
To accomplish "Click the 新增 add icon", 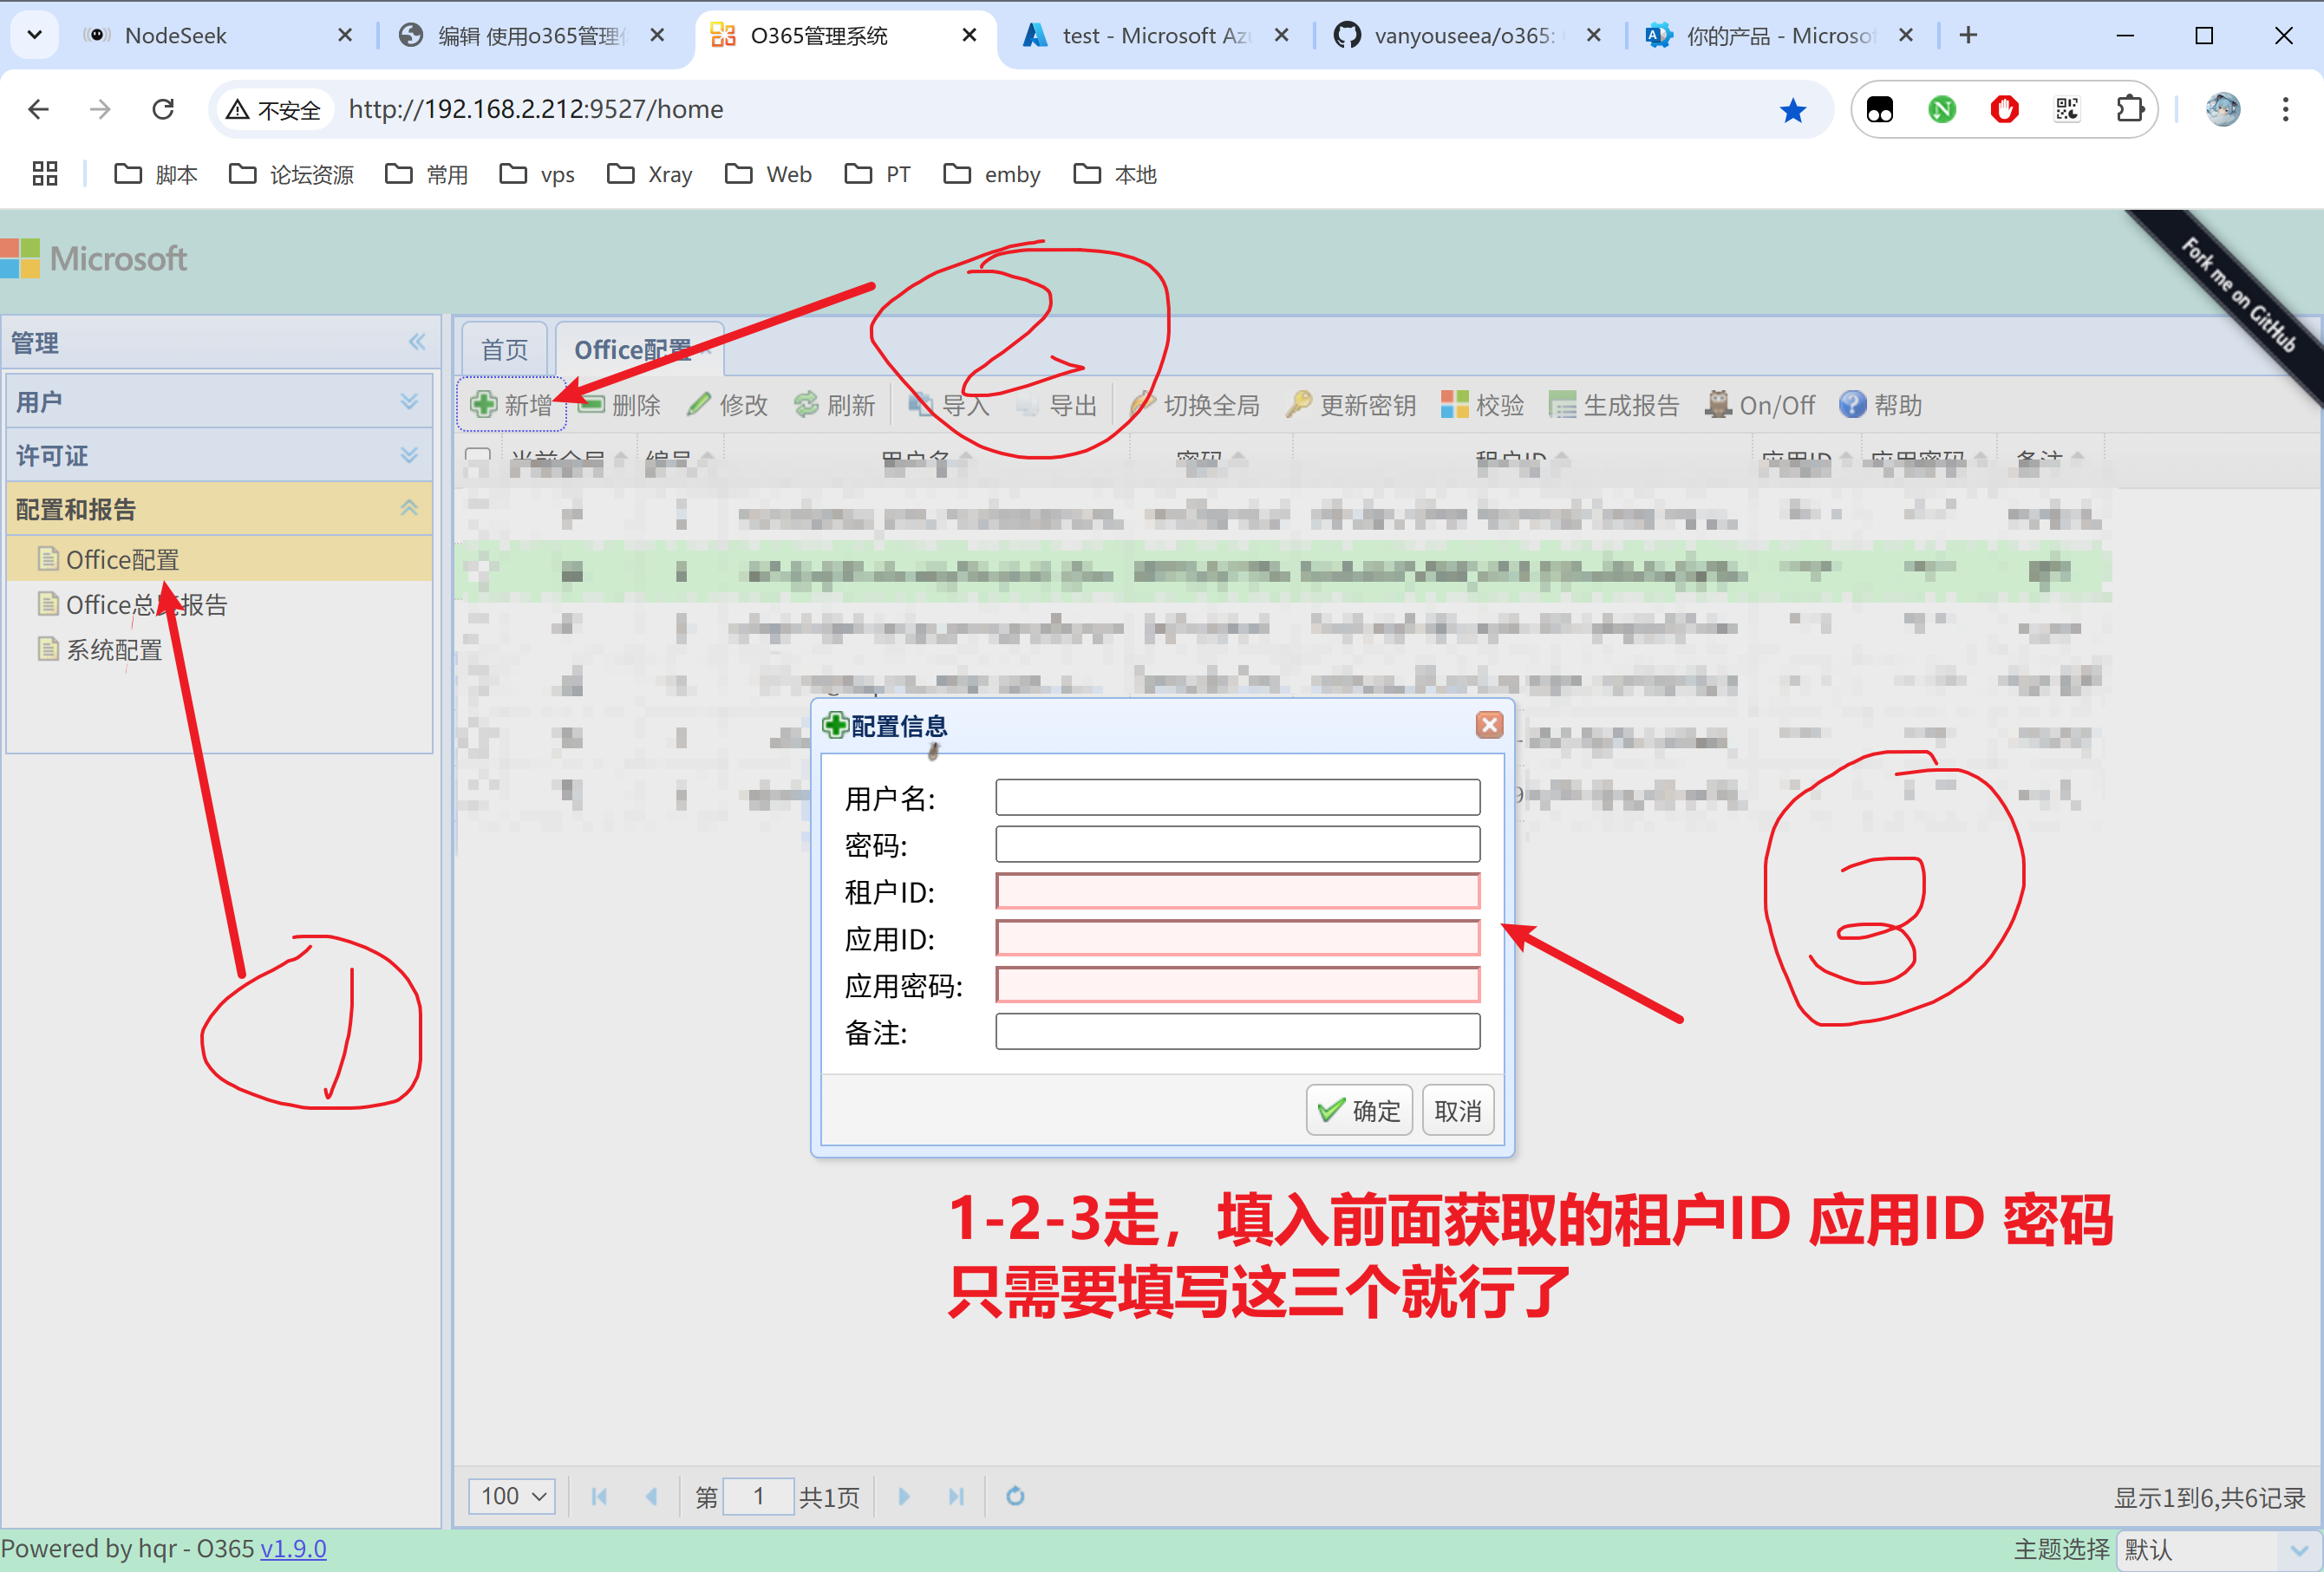I will (x=484, y=405).
